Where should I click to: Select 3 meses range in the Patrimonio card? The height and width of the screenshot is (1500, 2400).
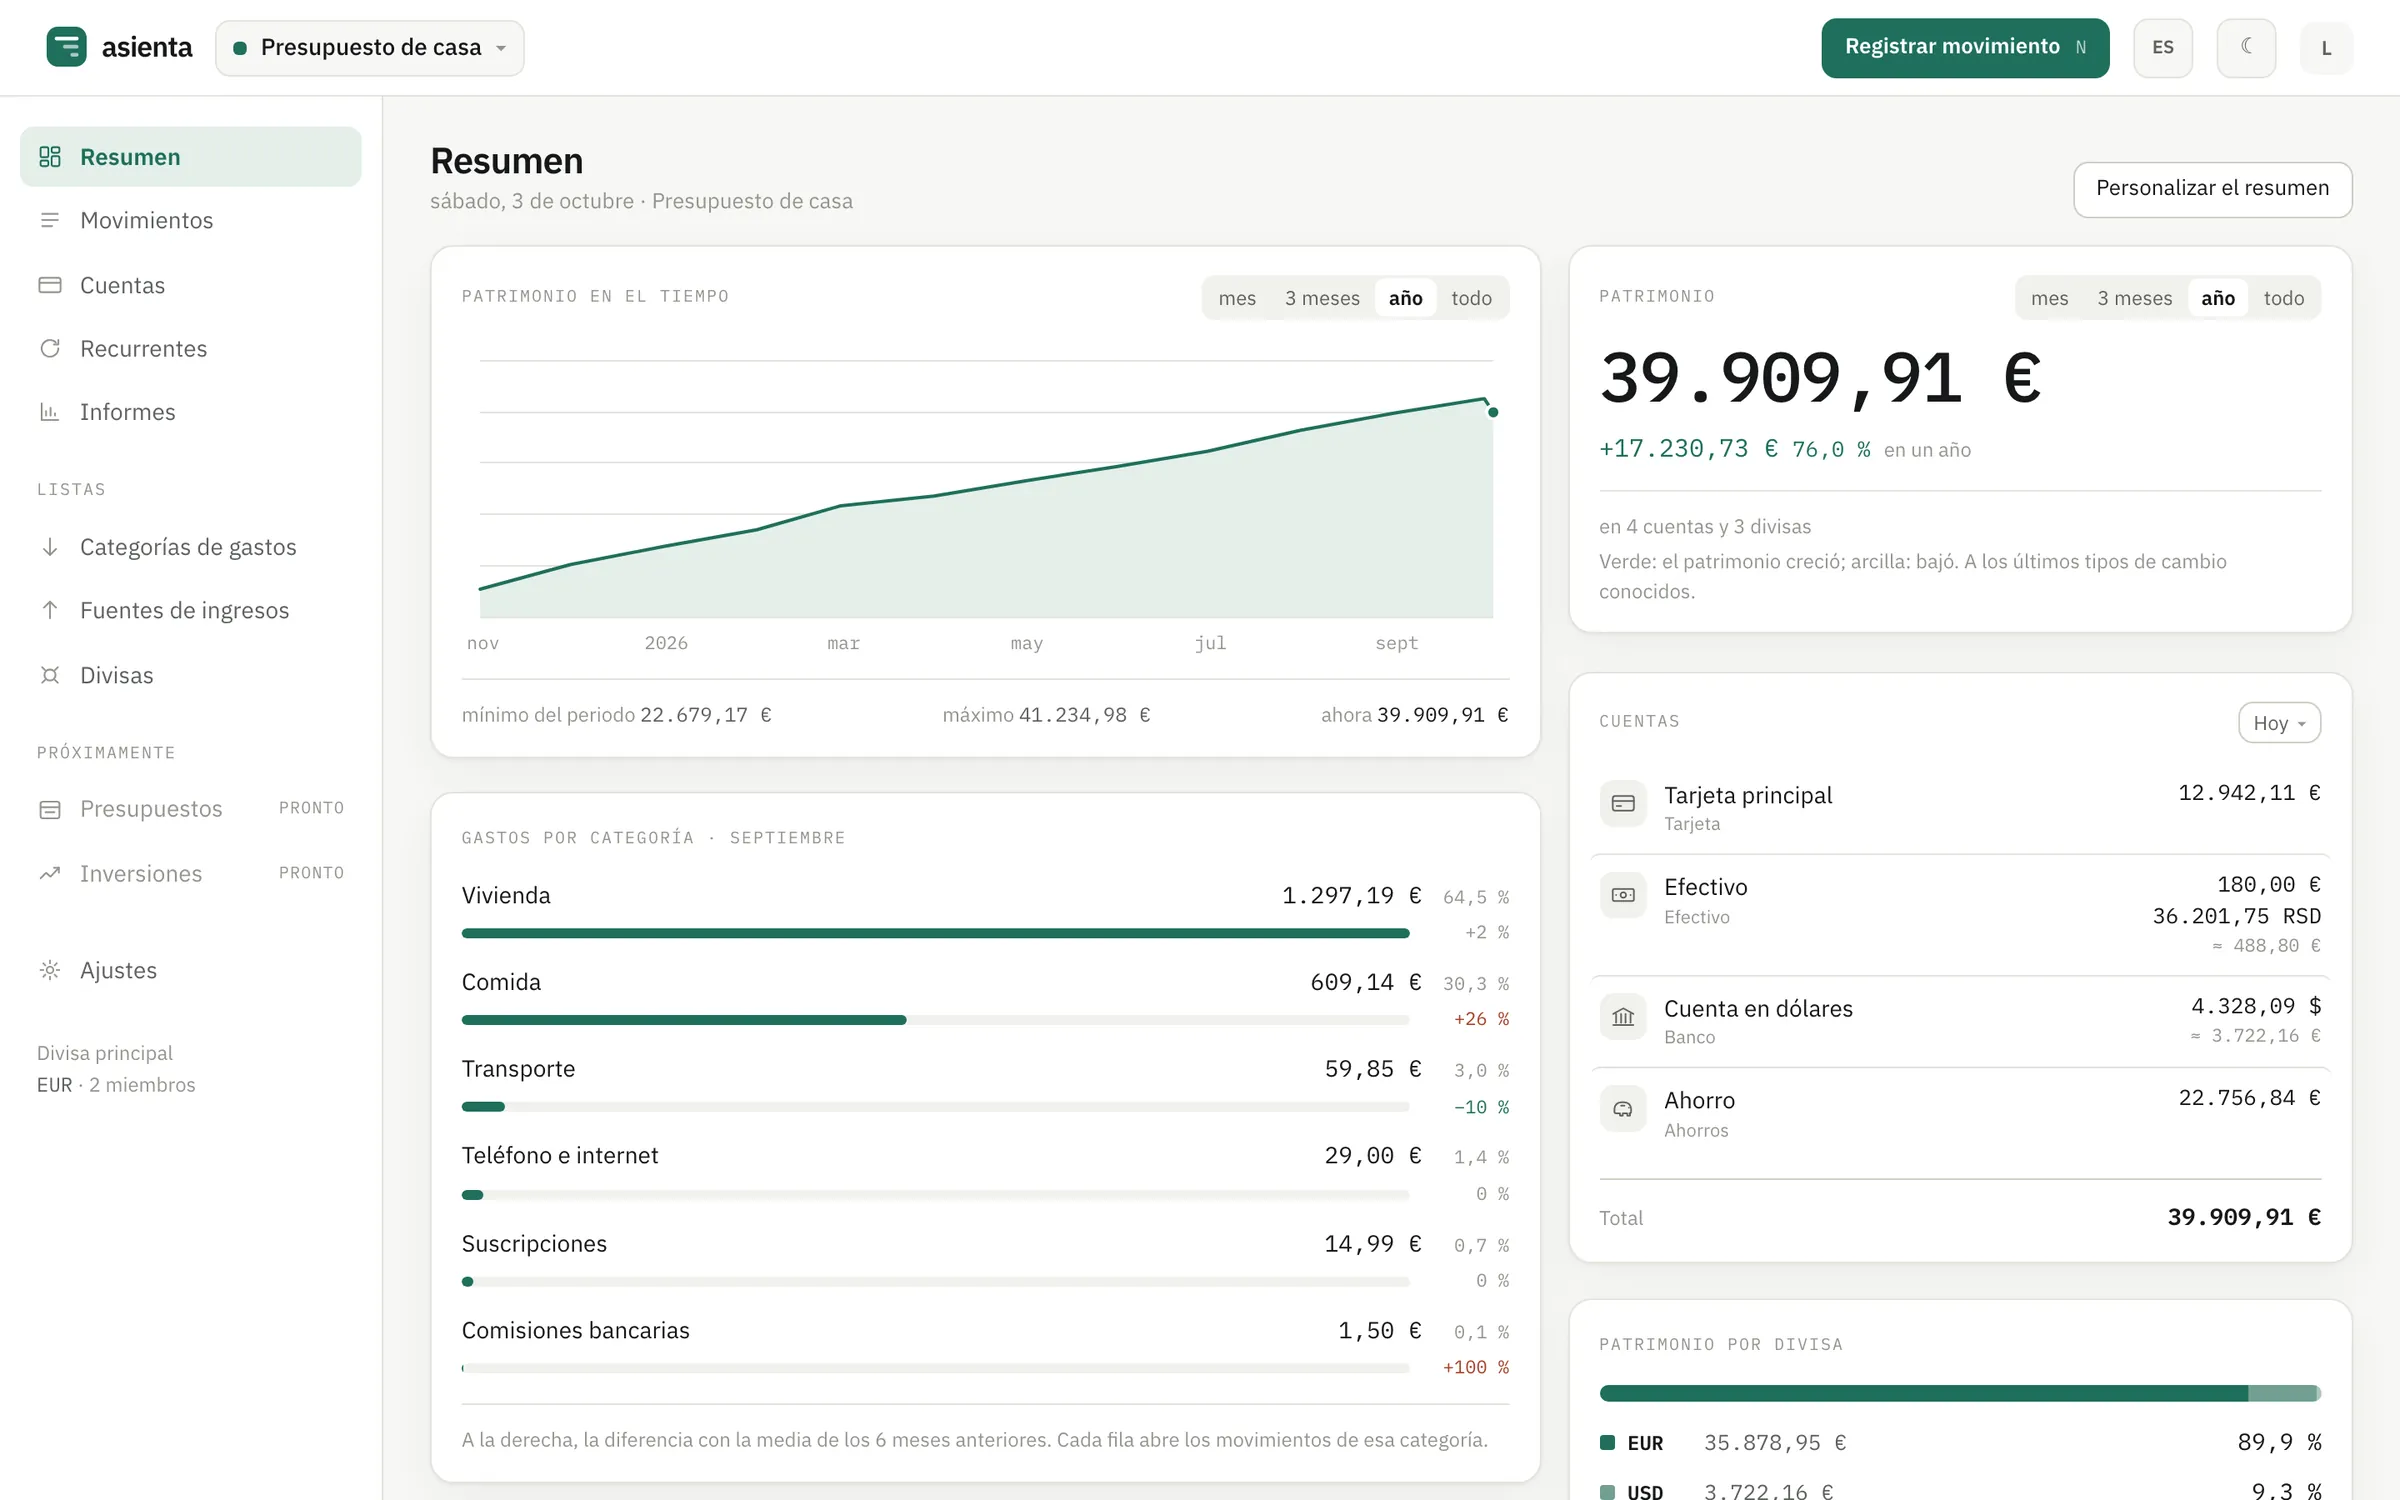coord(2134,298)
